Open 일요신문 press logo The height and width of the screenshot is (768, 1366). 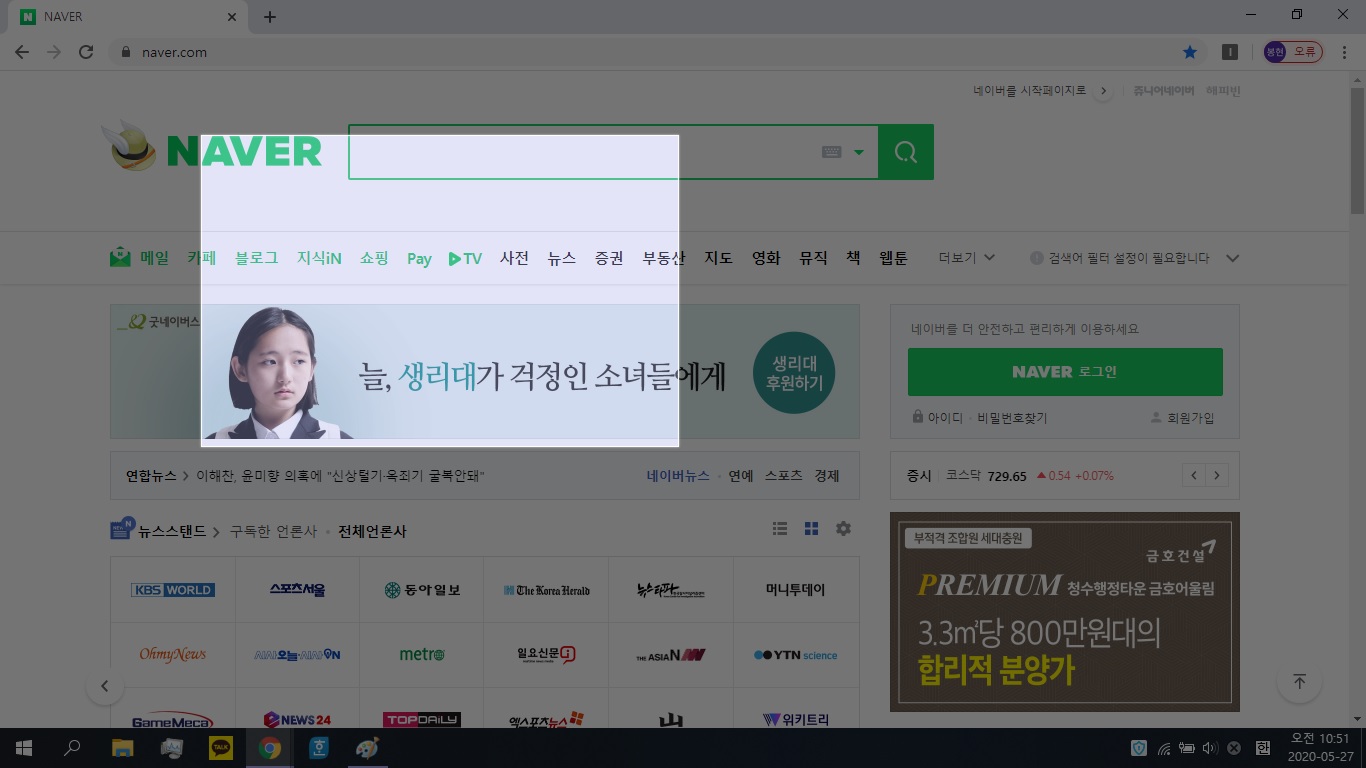tap(546, 655)
